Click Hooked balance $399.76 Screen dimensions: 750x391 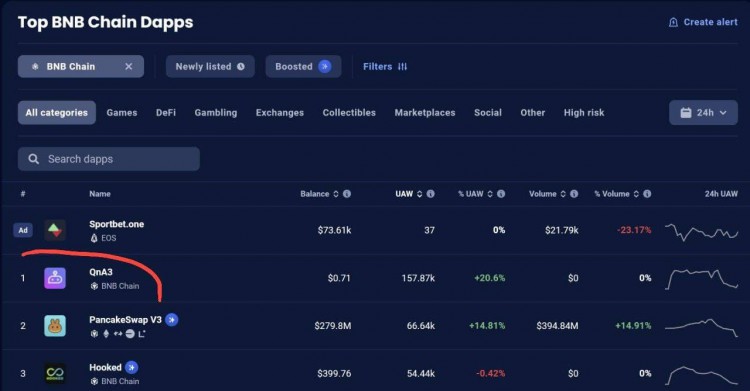(334, 373)
